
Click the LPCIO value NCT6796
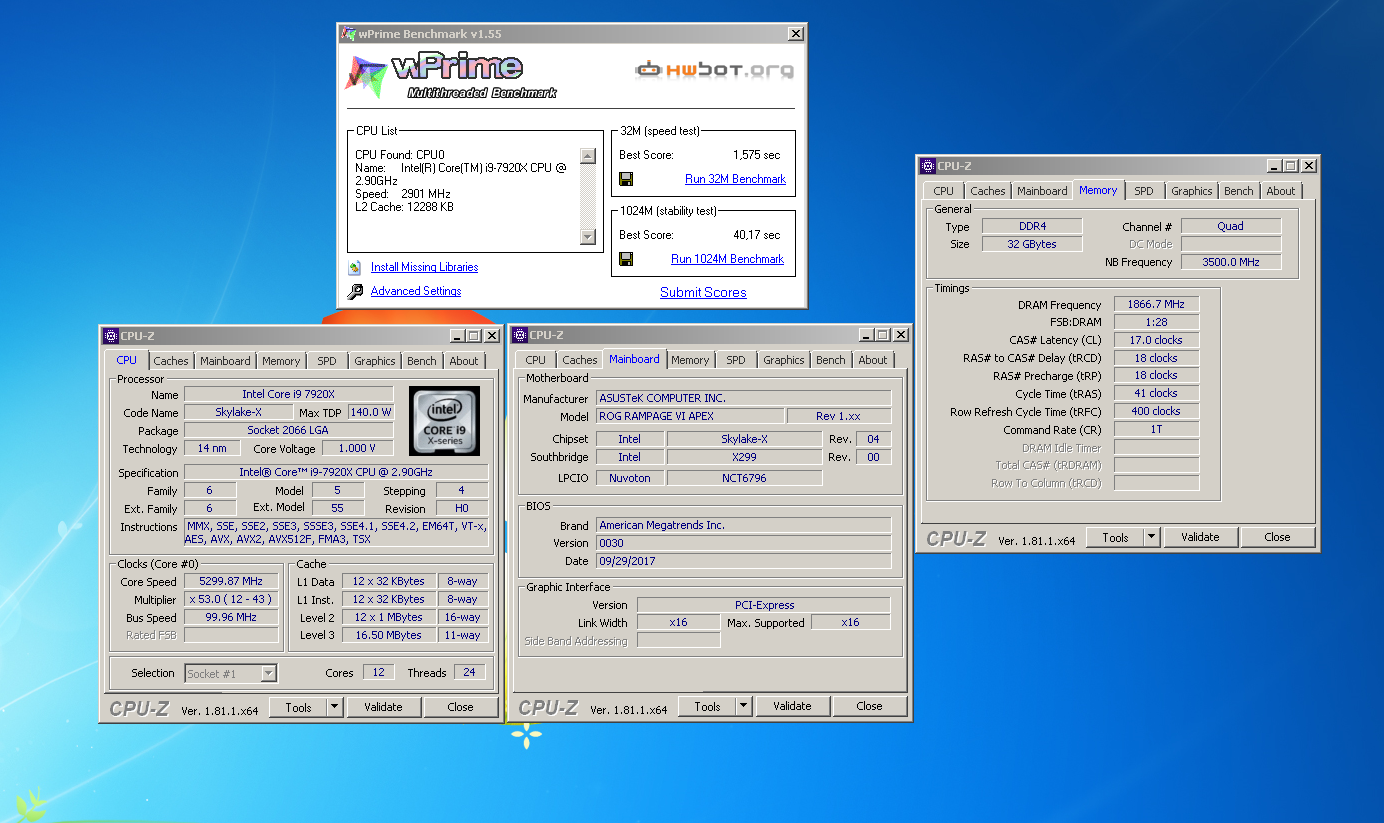(744, 478)
